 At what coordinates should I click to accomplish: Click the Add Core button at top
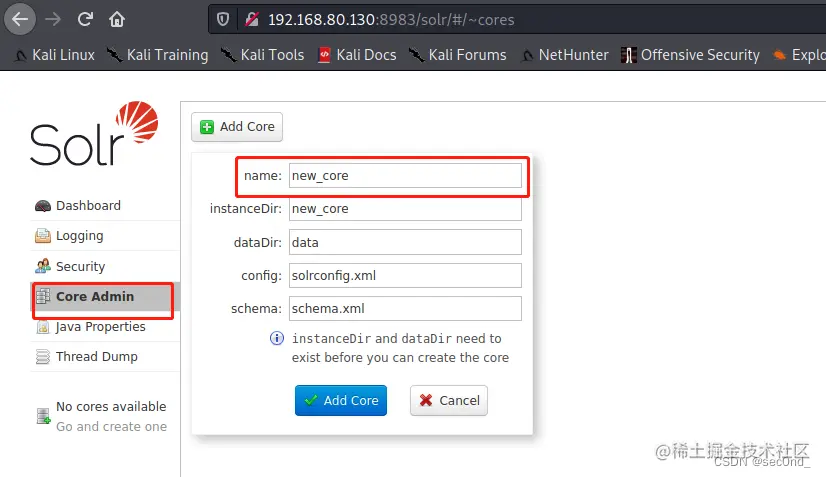click(237, 127)
